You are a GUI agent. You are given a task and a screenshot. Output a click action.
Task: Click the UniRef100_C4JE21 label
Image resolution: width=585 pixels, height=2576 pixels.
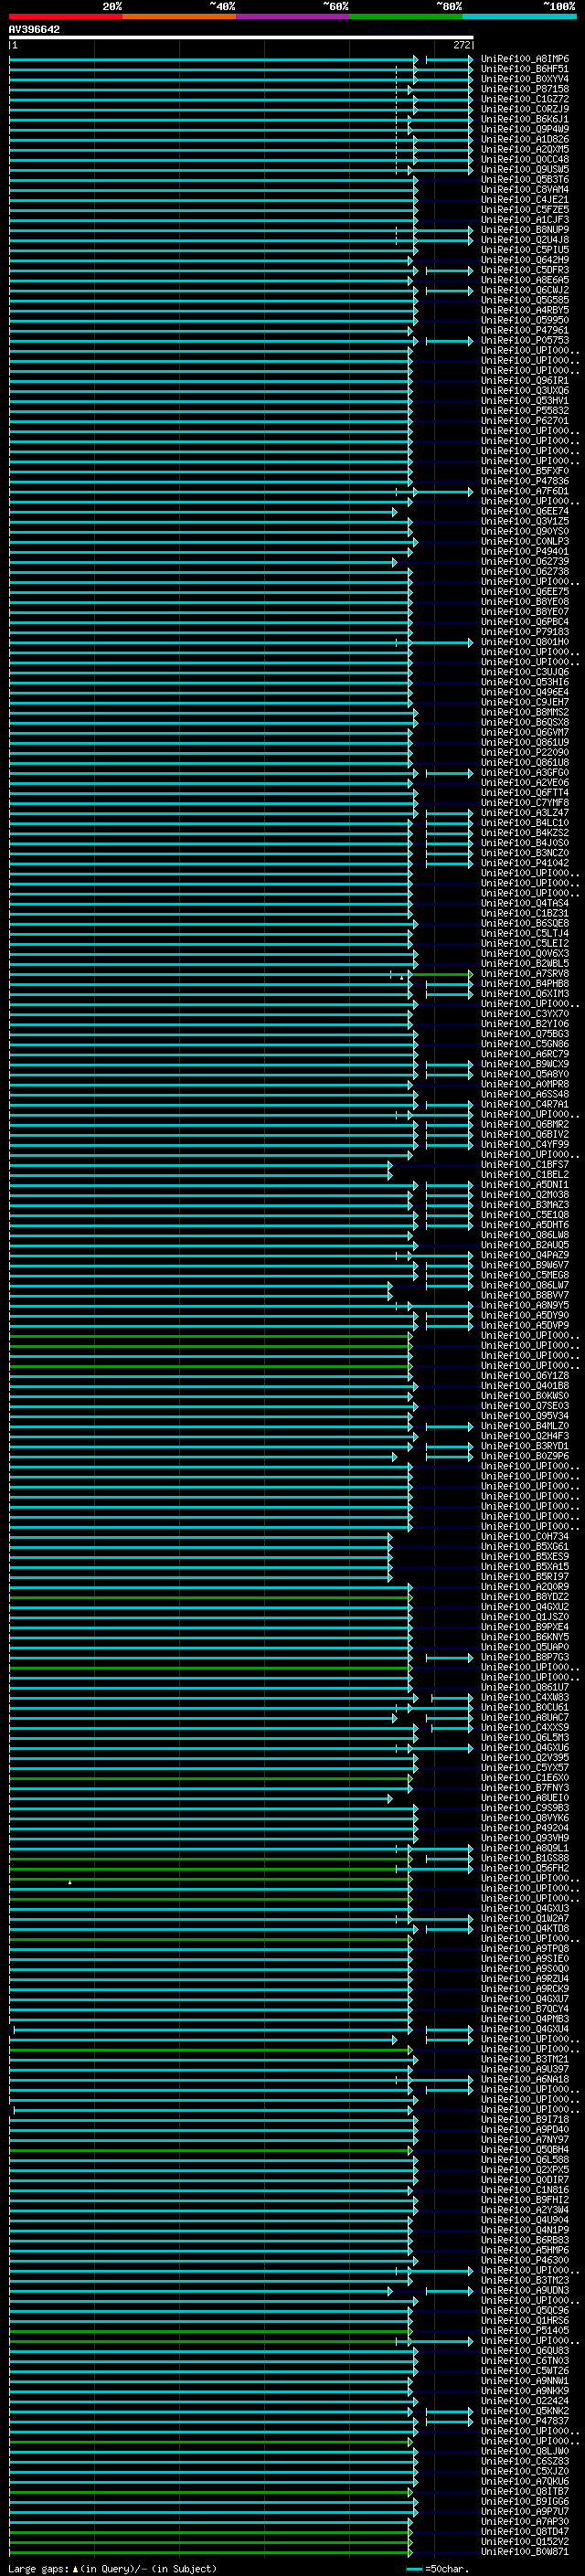click(x=525, y=200)
